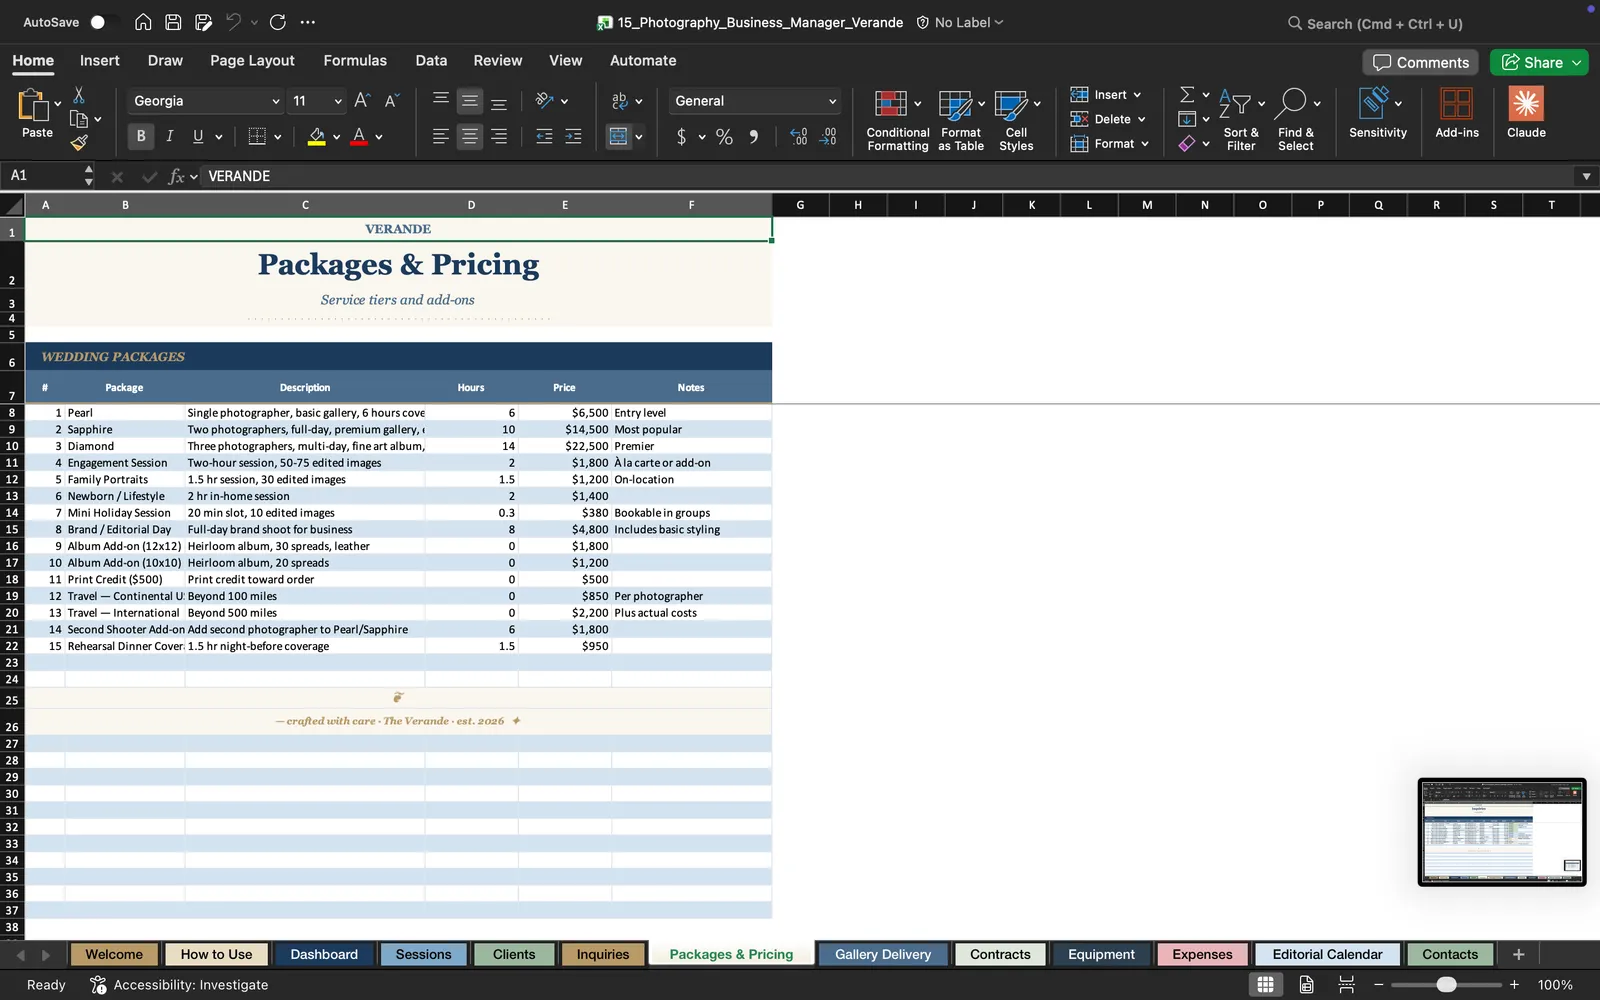The width and height of the screenshot is (1600, 1000).
Task: Decrease decimal places
Action: (x=828, y=136)
